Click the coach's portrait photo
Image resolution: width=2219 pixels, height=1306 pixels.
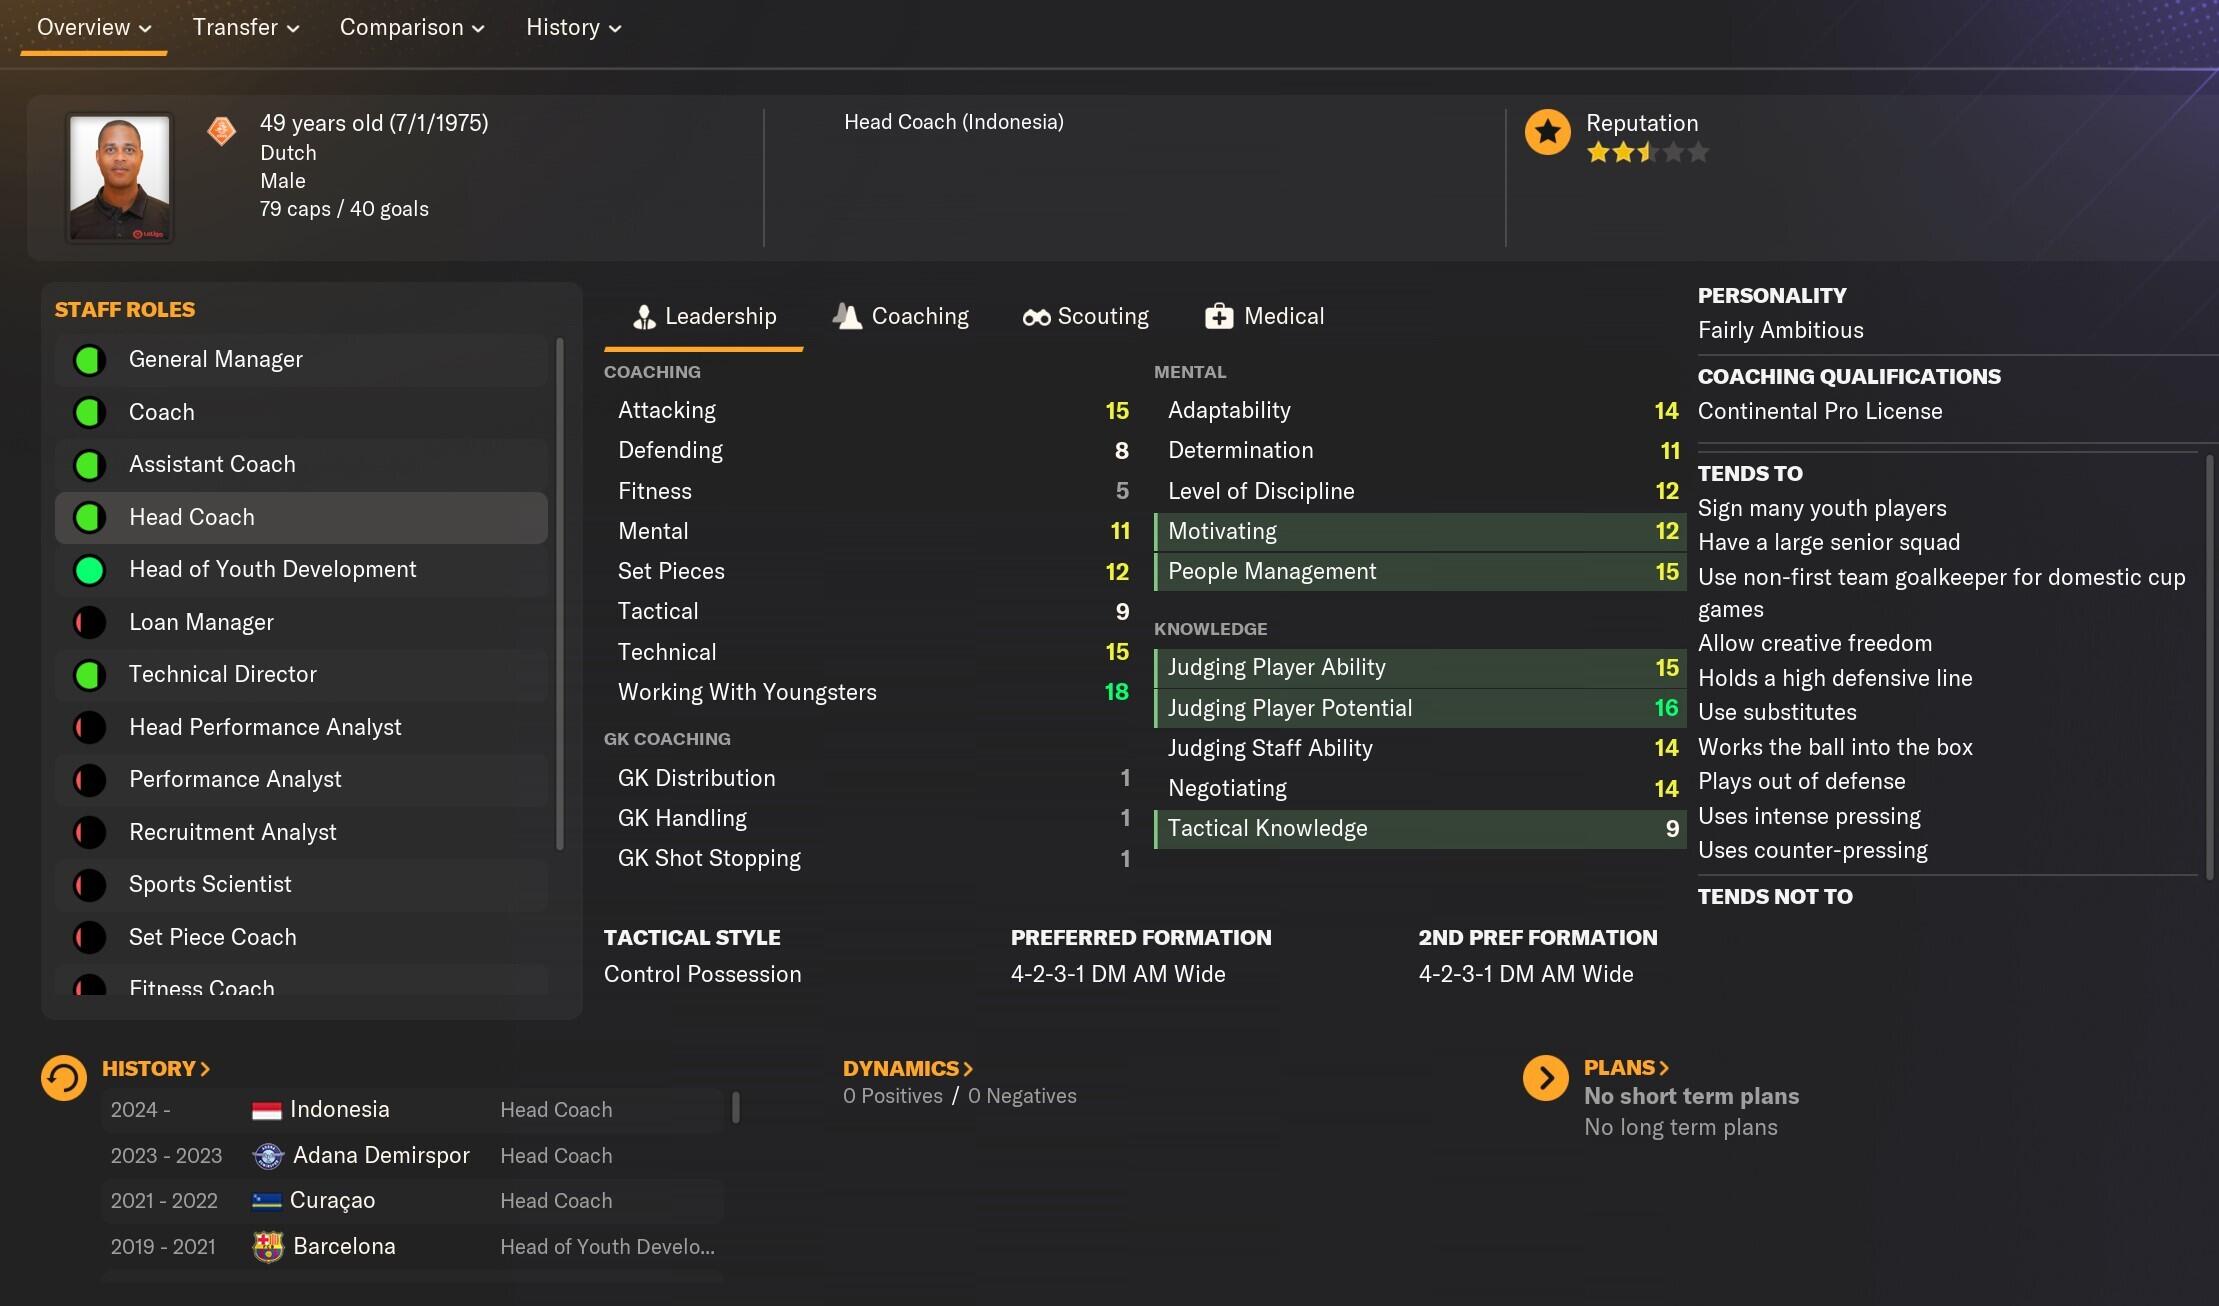tap(119, 178)
